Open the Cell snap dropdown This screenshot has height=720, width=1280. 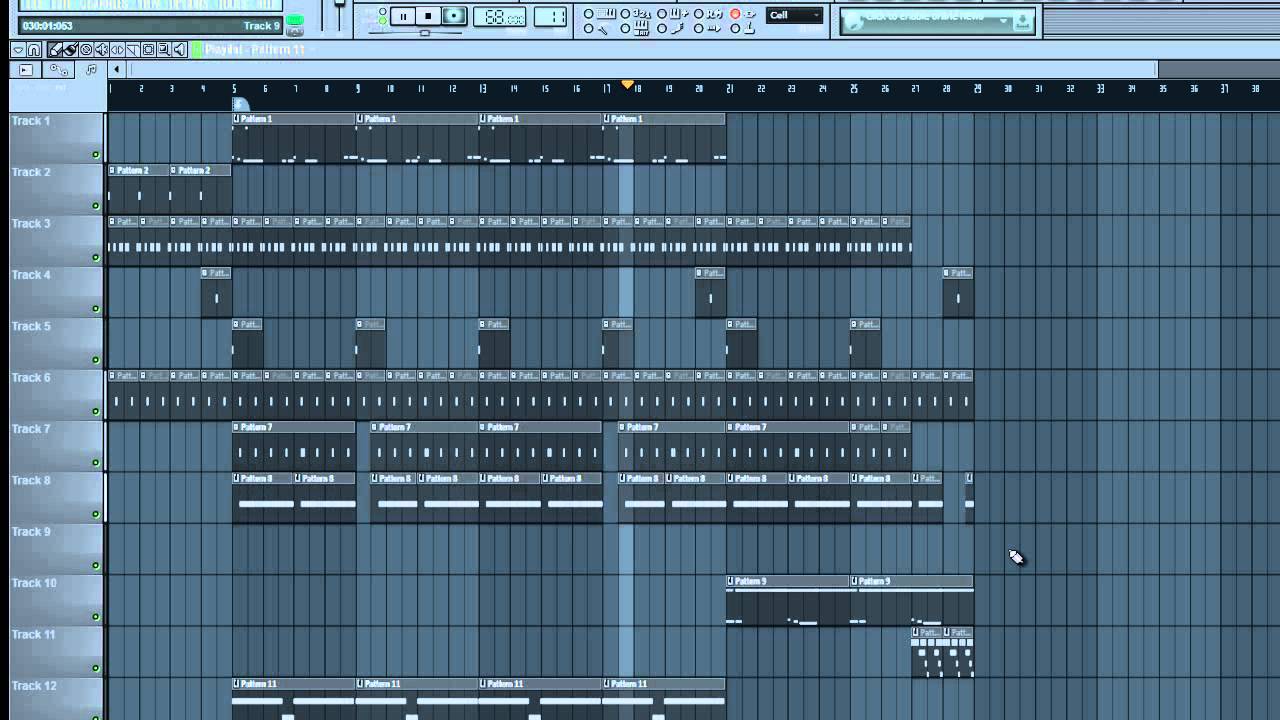pos(794,15)
